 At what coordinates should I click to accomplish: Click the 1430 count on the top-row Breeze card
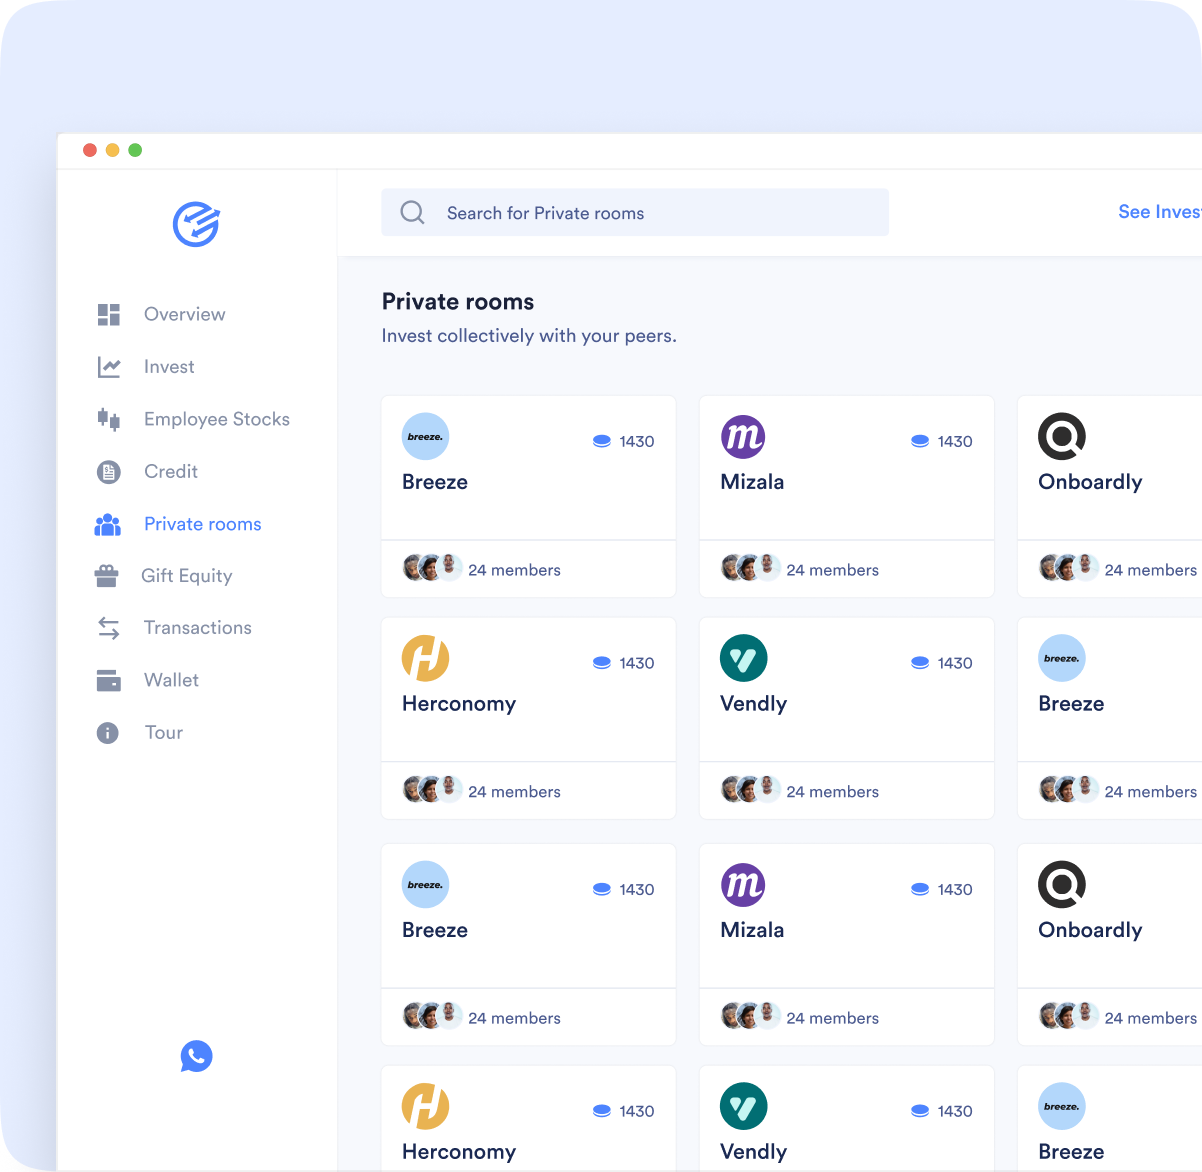click(637, 441)
